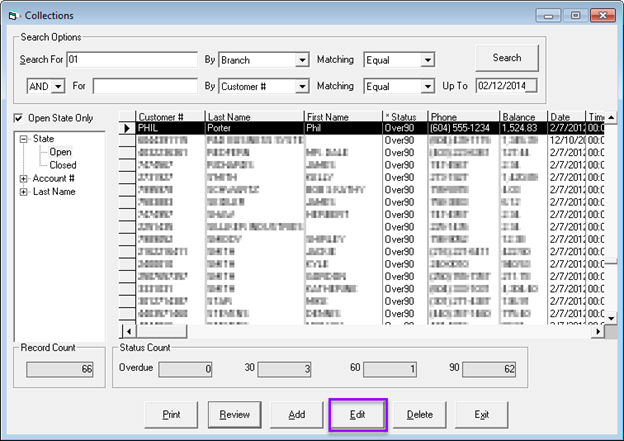
Task: Click the Review button
Action: click(234, 415)
